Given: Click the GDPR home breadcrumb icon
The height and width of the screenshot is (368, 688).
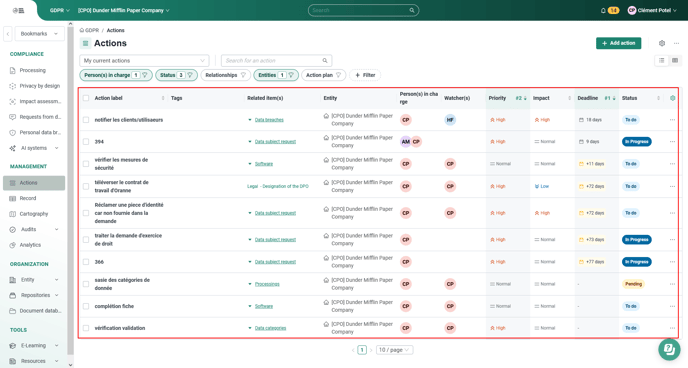Looking at the screenshot, I should (82, 30).
